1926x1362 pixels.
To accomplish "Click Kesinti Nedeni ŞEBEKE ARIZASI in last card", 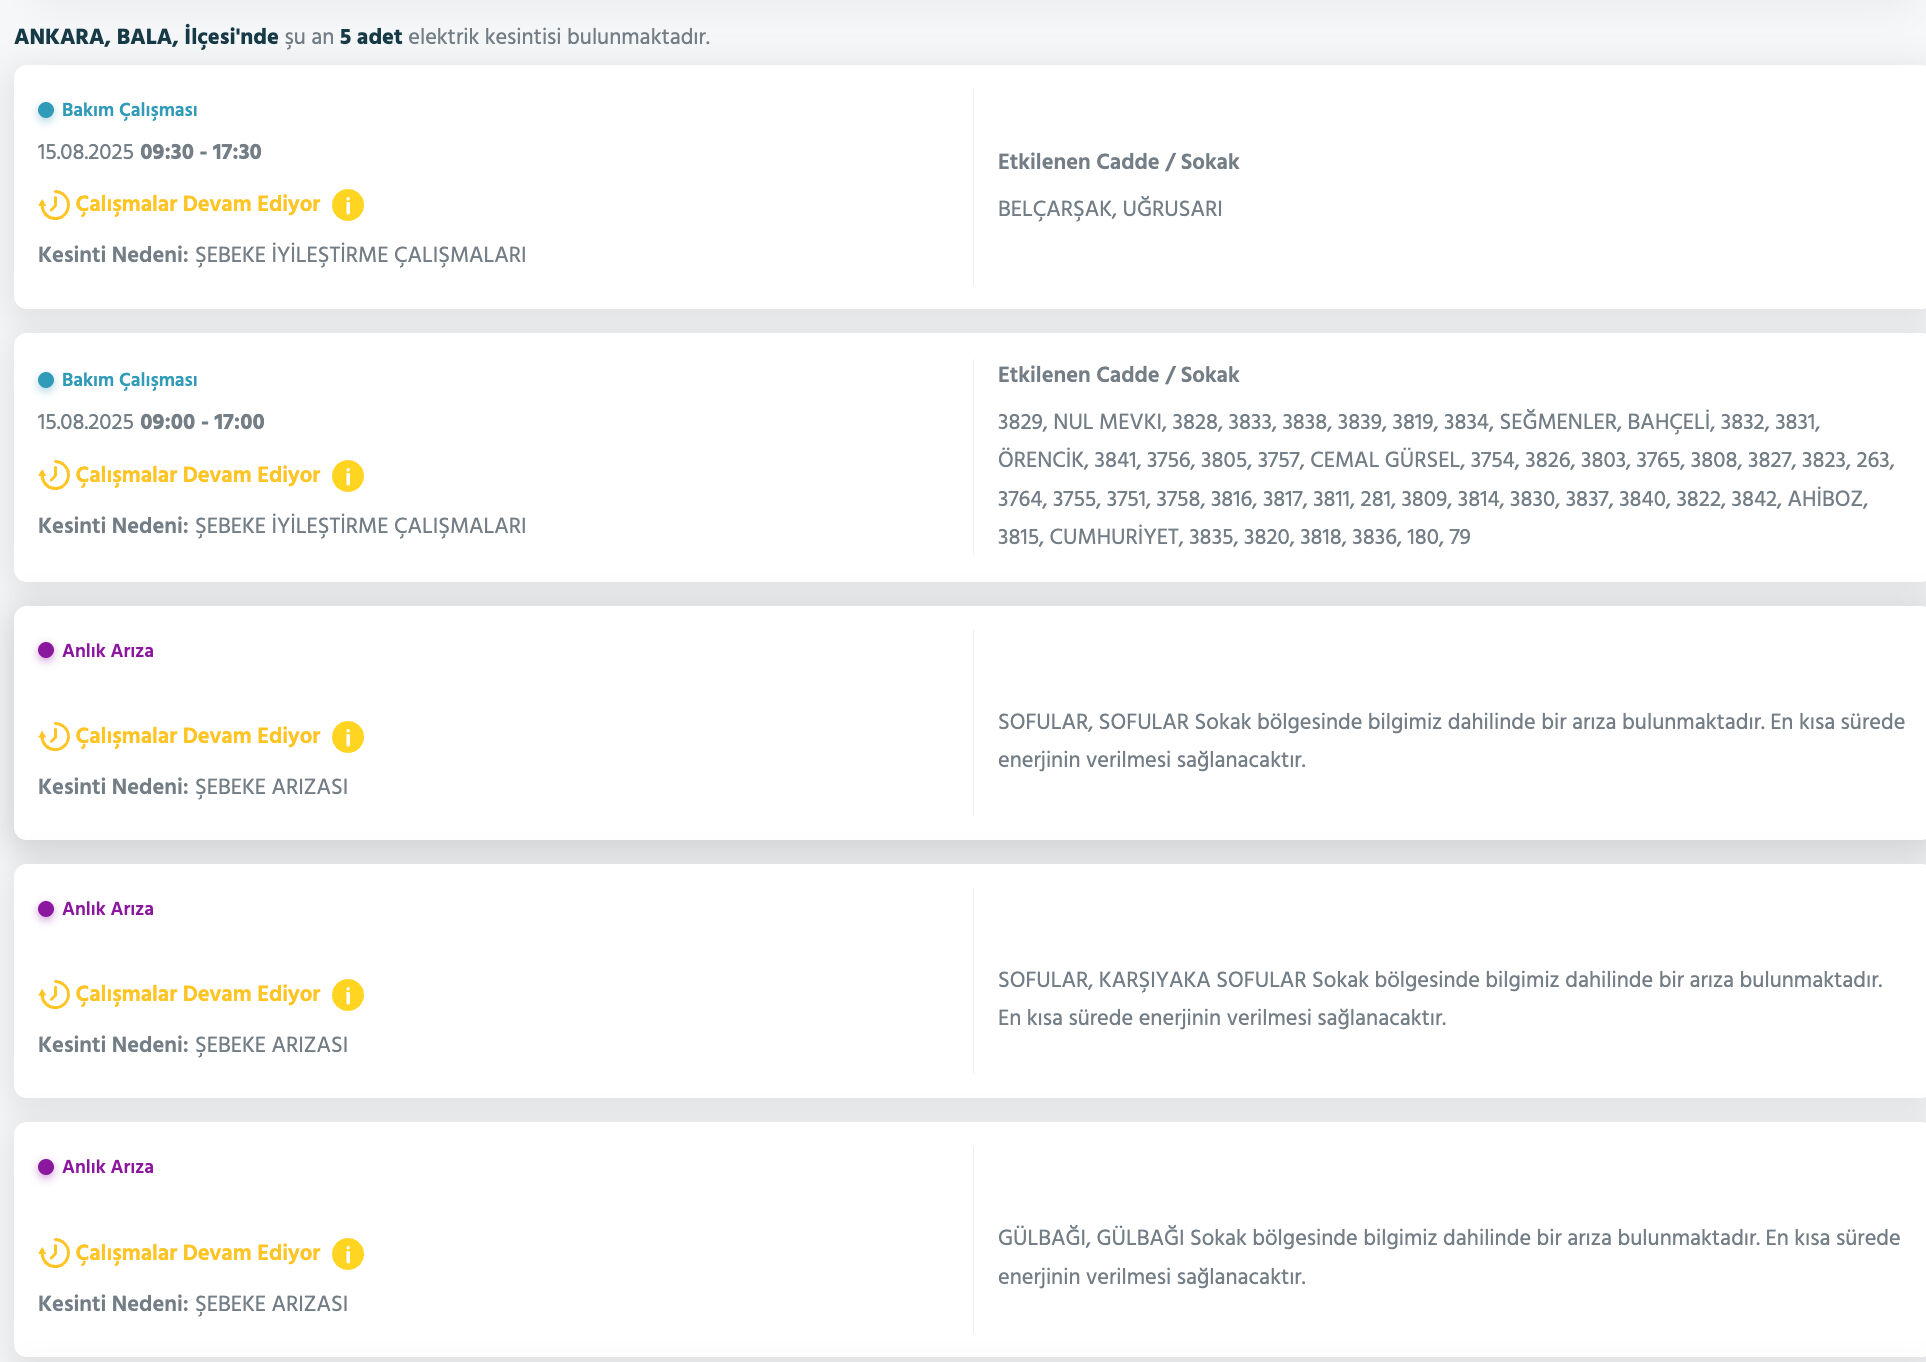I will coord(193,1304).
